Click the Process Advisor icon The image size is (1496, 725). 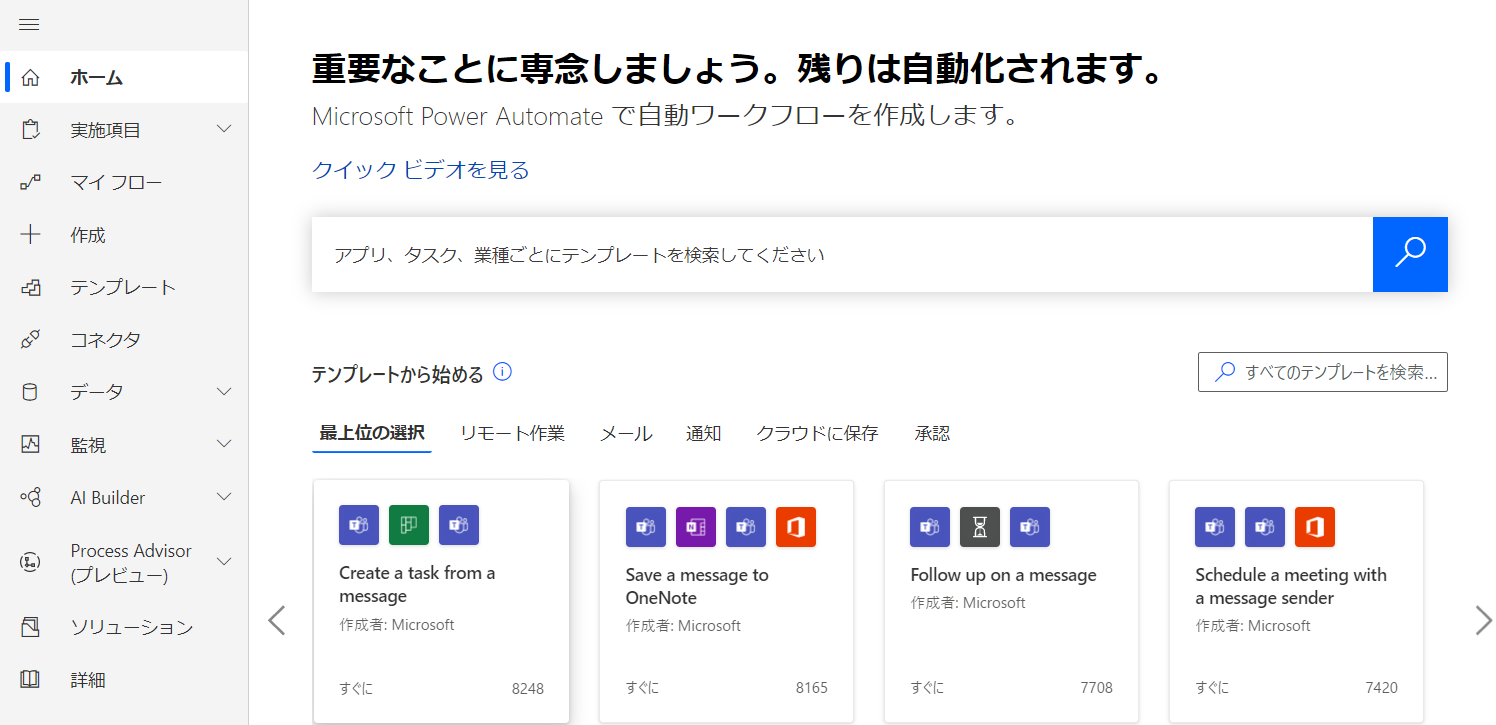click(30, 562)
